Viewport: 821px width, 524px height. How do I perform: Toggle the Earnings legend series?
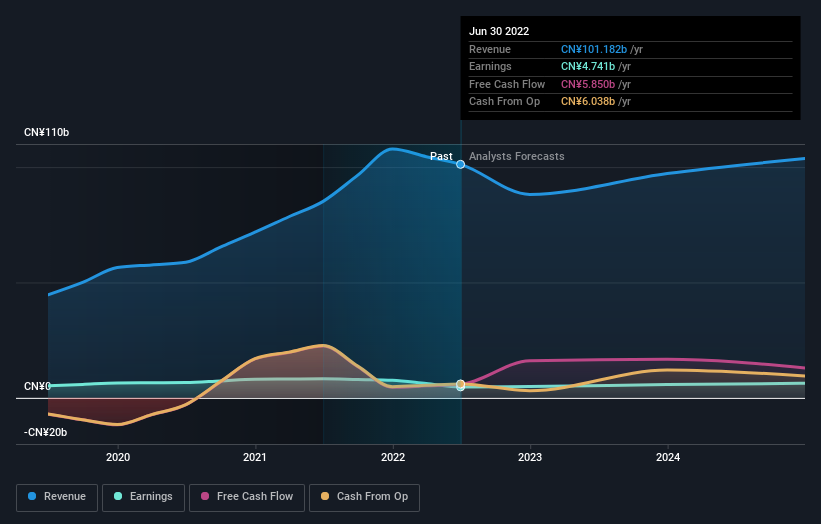pos(143,497)
